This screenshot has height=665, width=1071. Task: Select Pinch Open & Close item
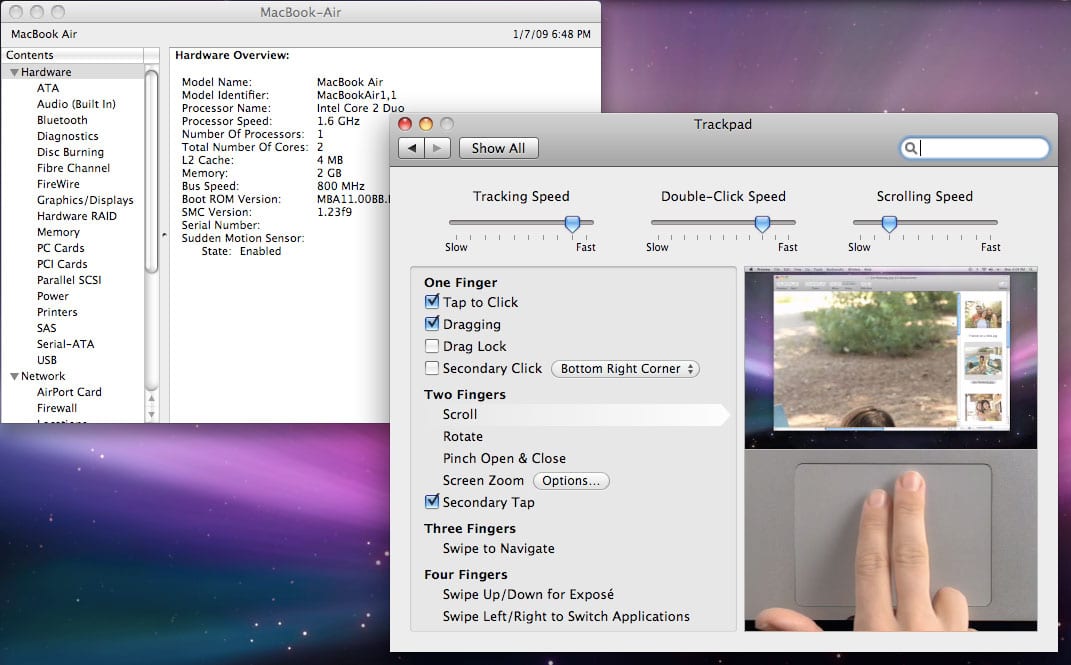pyautogui.click(x=504, y=458)
